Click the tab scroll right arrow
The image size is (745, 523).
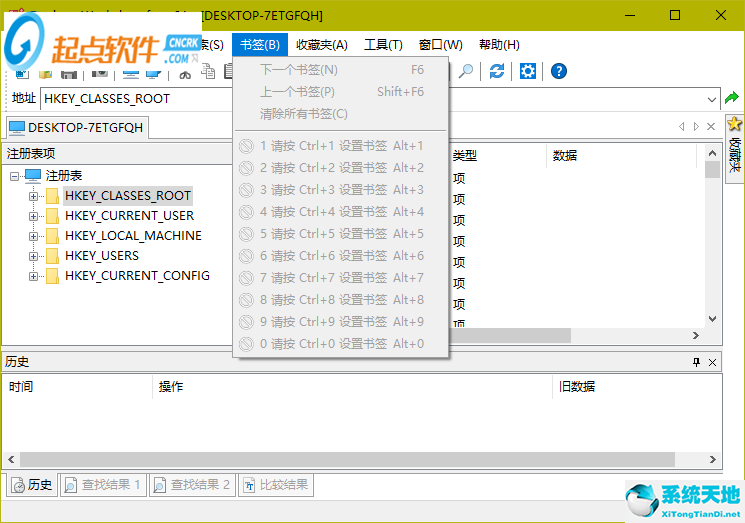point(696,126)
